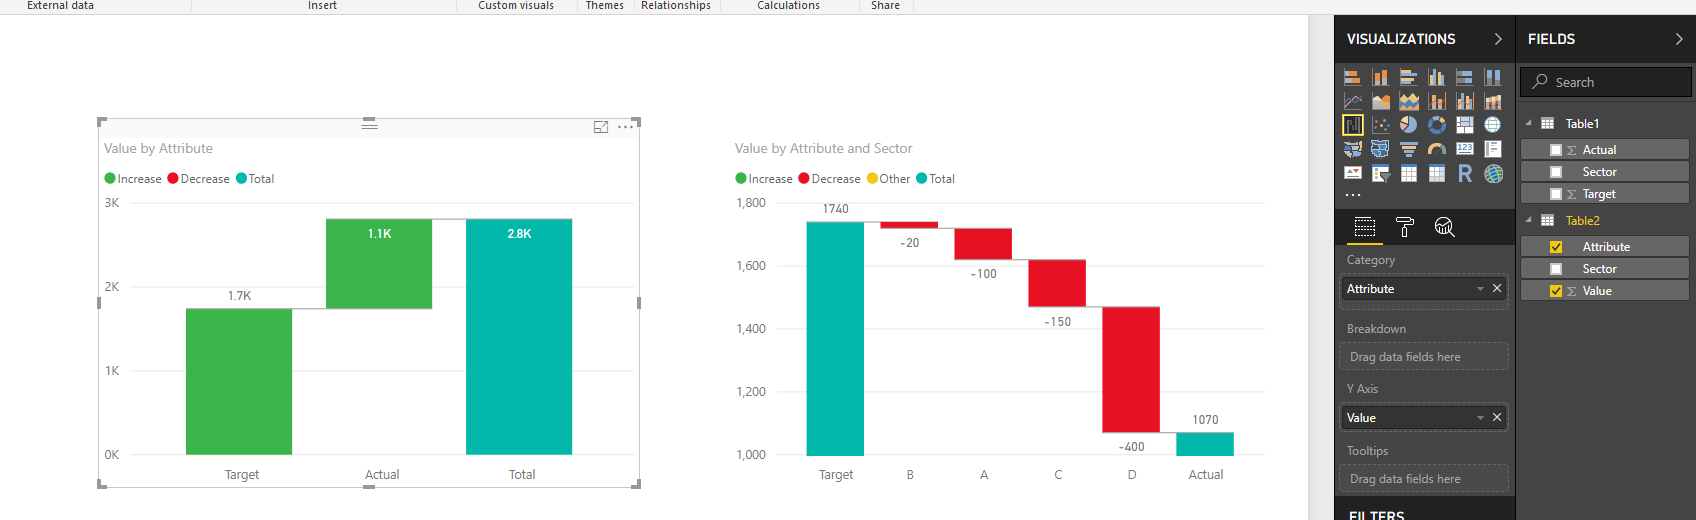This screenshot has height=520, width=1696.
Task: Click 'Value by Attribute and Sector' title
Action: click(x=823, y=148)
